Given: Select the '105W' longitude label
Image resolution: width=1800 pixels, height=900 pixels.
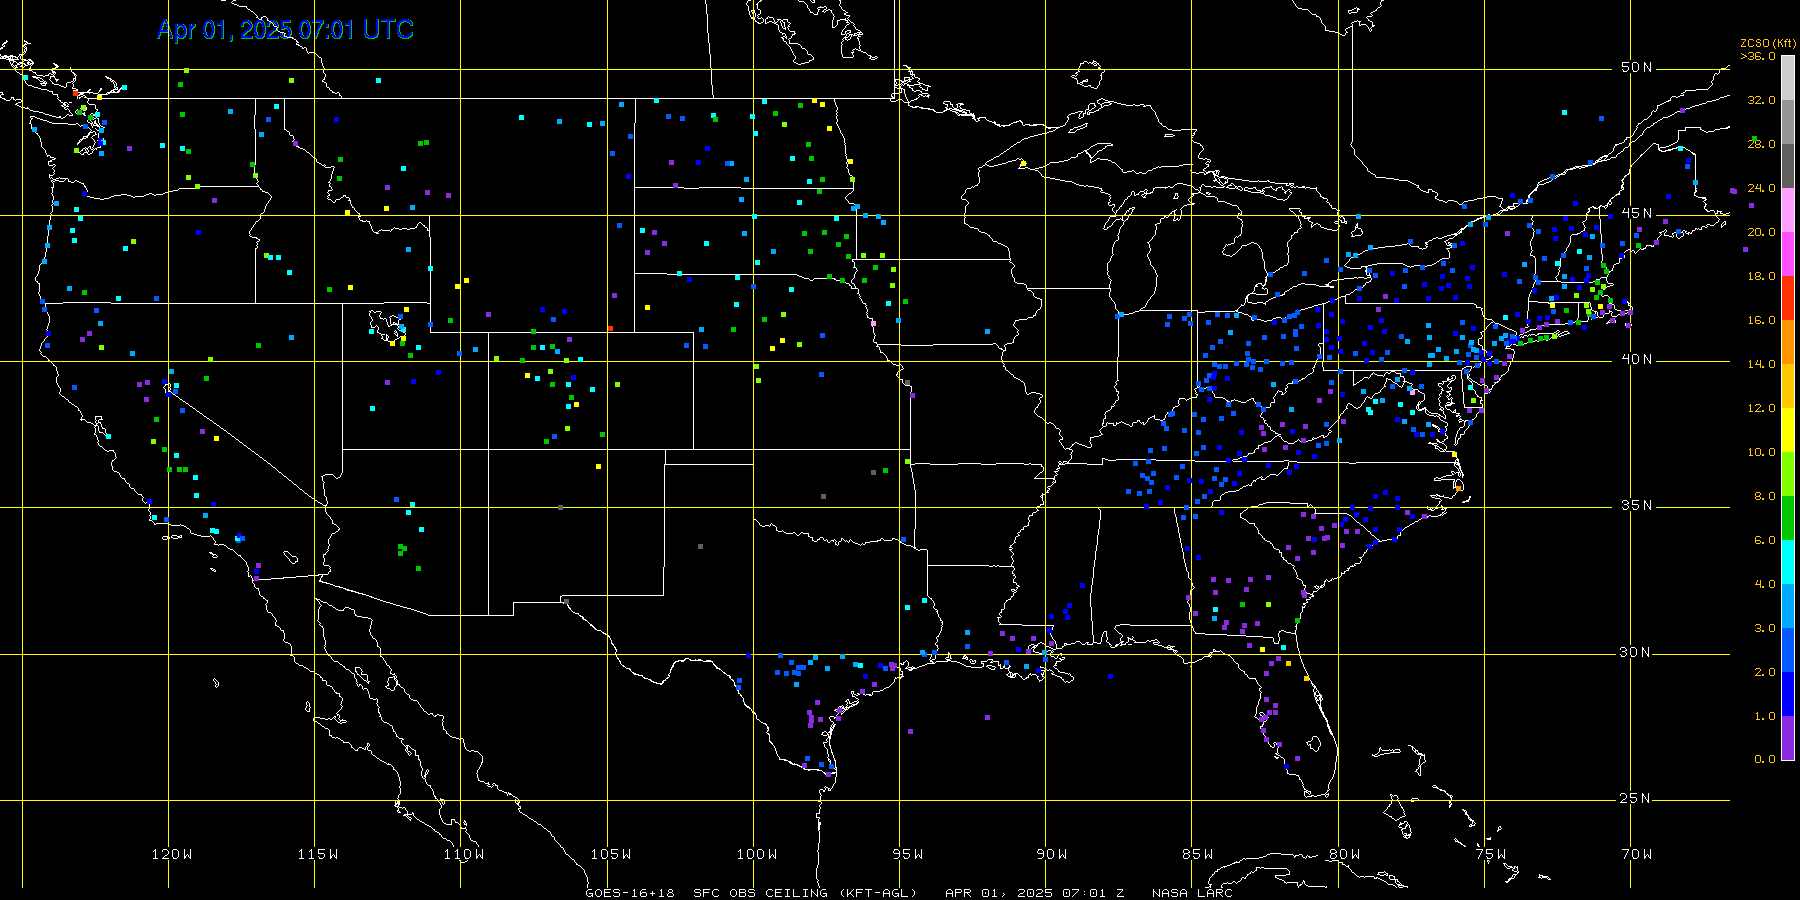Looking at the screenshot, I should click(x=611, y=854).
